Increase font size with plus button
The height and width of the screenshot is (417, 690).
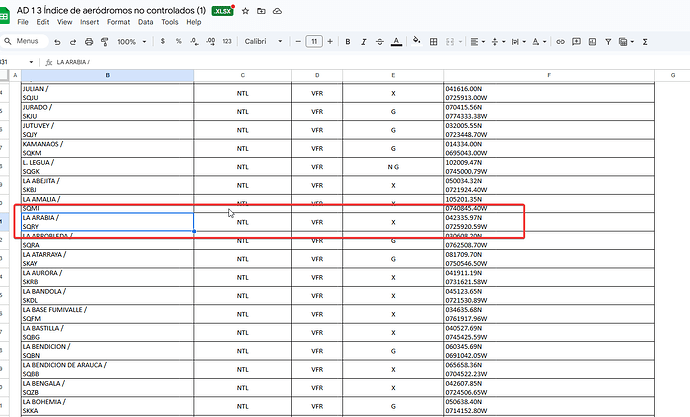tap(330, 41)
